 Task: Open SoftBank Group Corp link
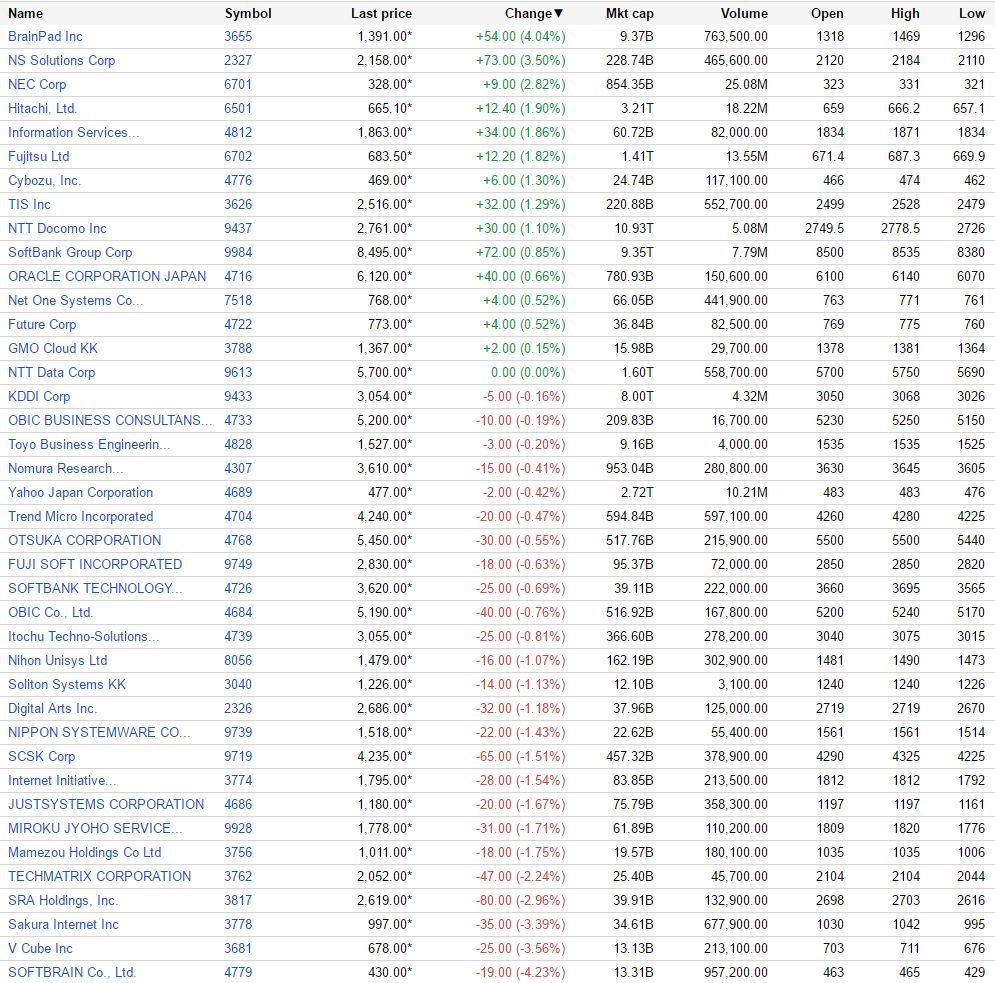point(70,253)
